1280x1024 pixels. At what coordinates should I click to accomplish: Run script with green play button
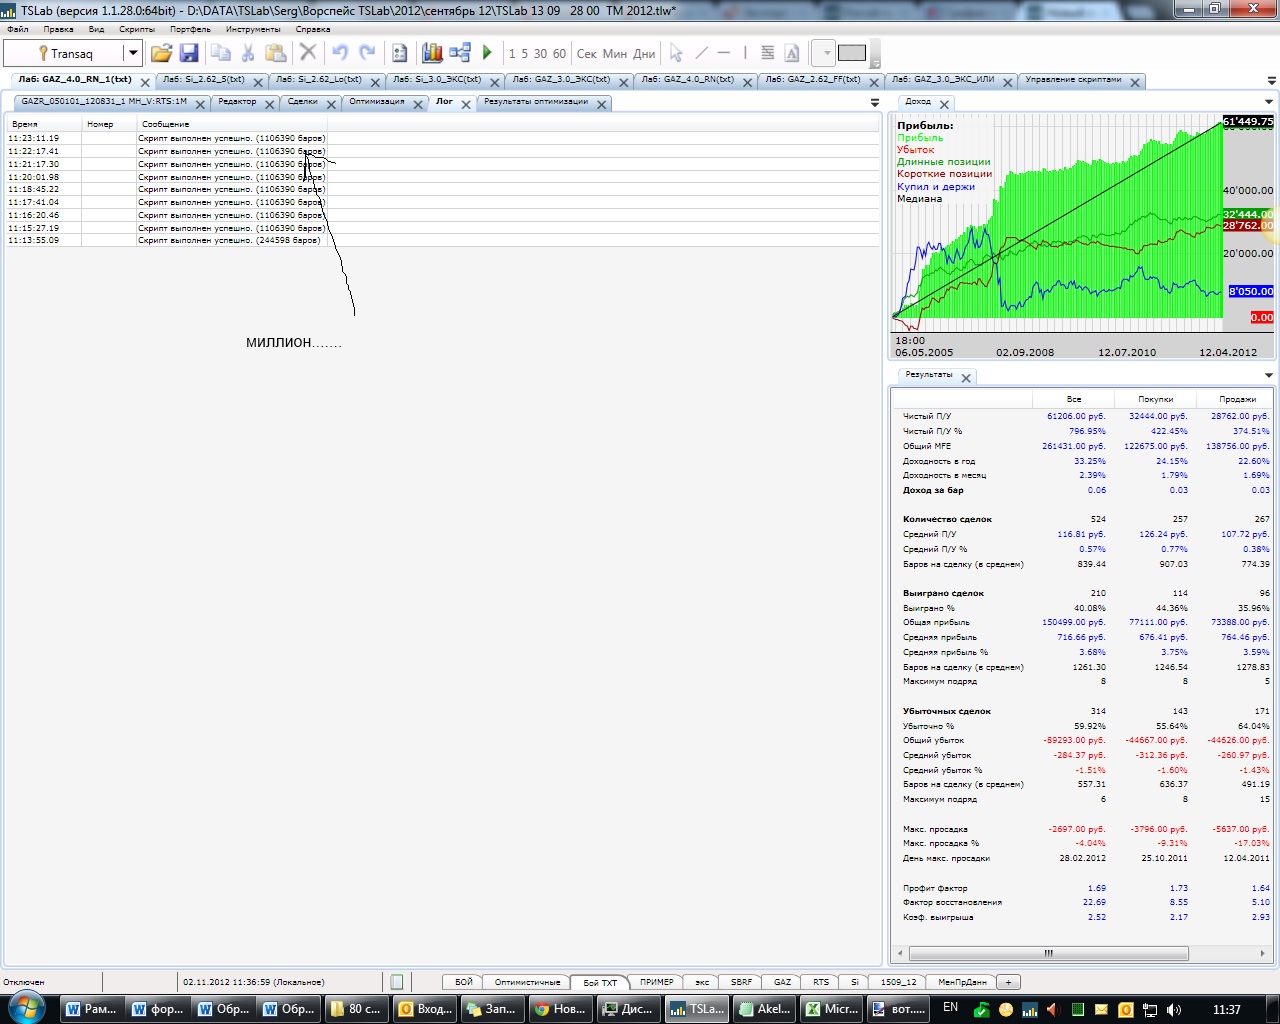coord(487,53)
